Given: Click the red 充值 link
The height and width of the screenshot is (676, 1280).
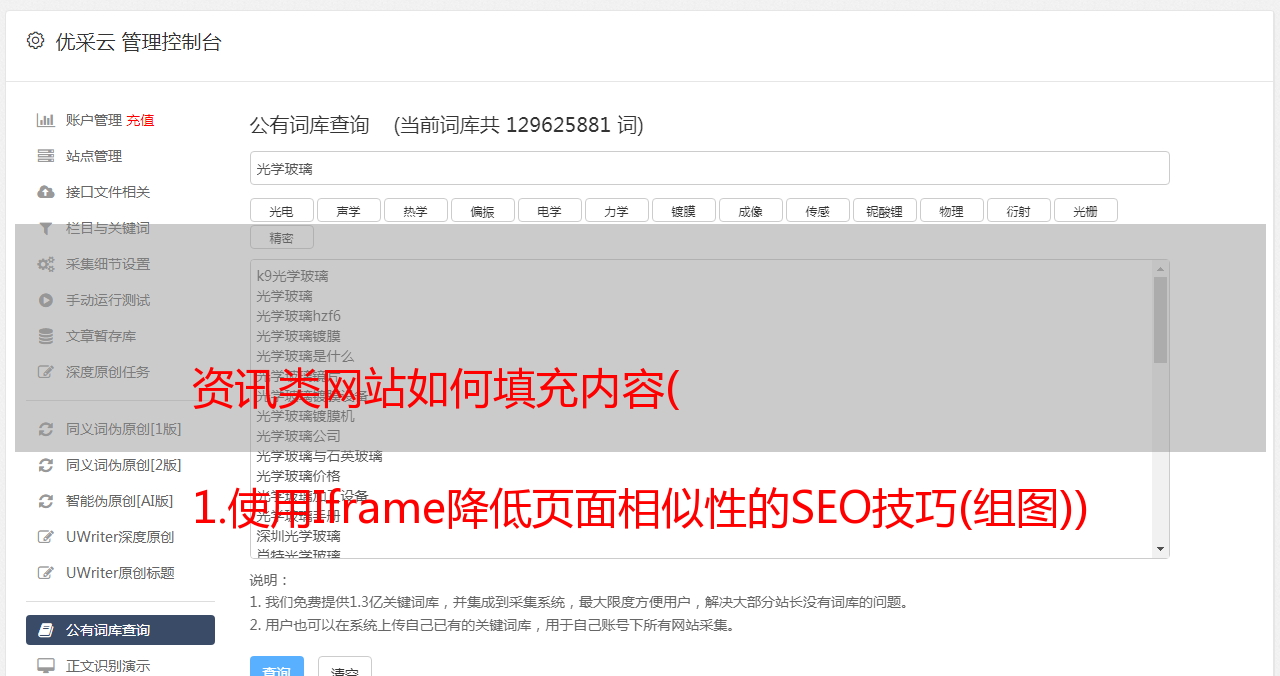Looking at the screenshot, I should (140, 120).
